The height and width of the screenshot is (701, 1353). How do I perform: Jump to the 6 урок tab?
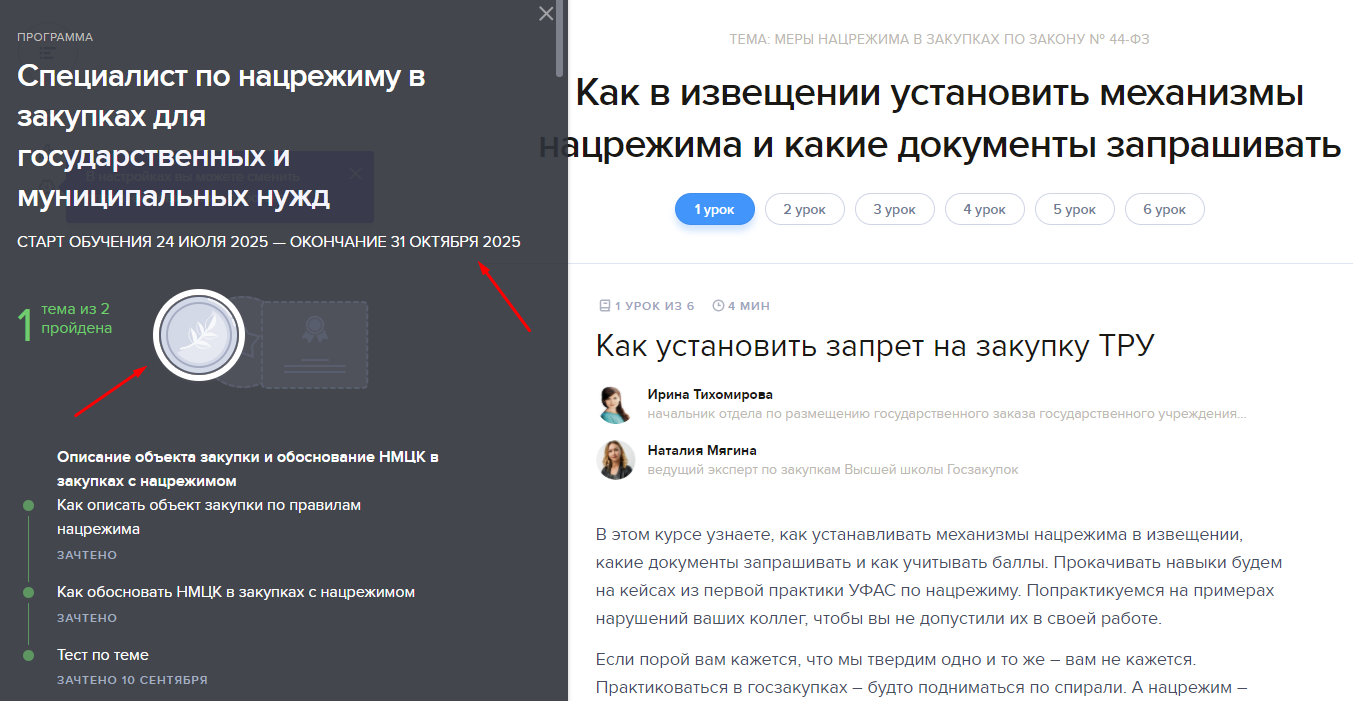coord(1164,209)
